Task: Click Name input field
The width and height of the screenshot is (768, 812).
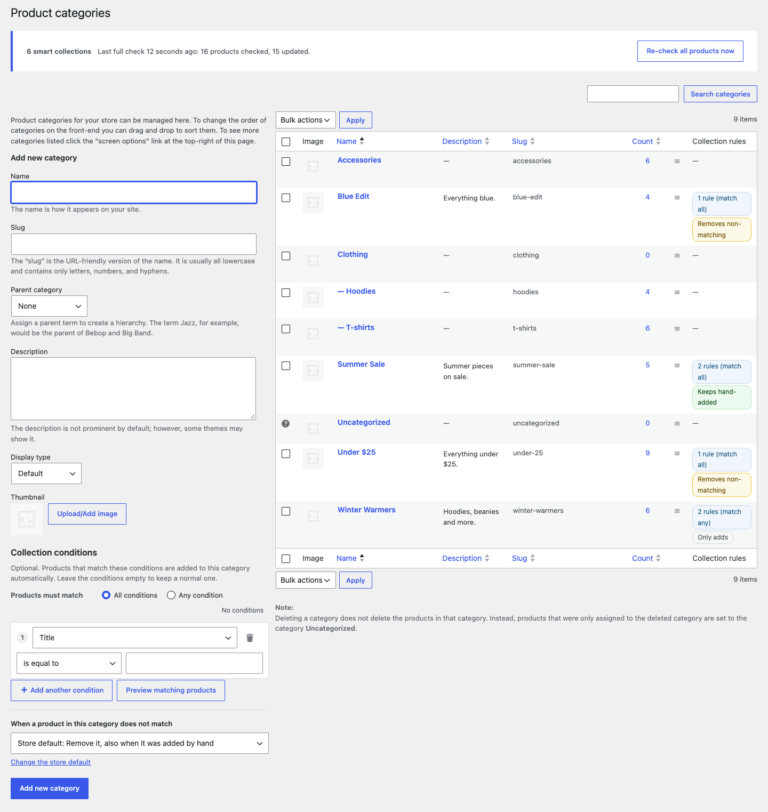Action: click(134, 193)
